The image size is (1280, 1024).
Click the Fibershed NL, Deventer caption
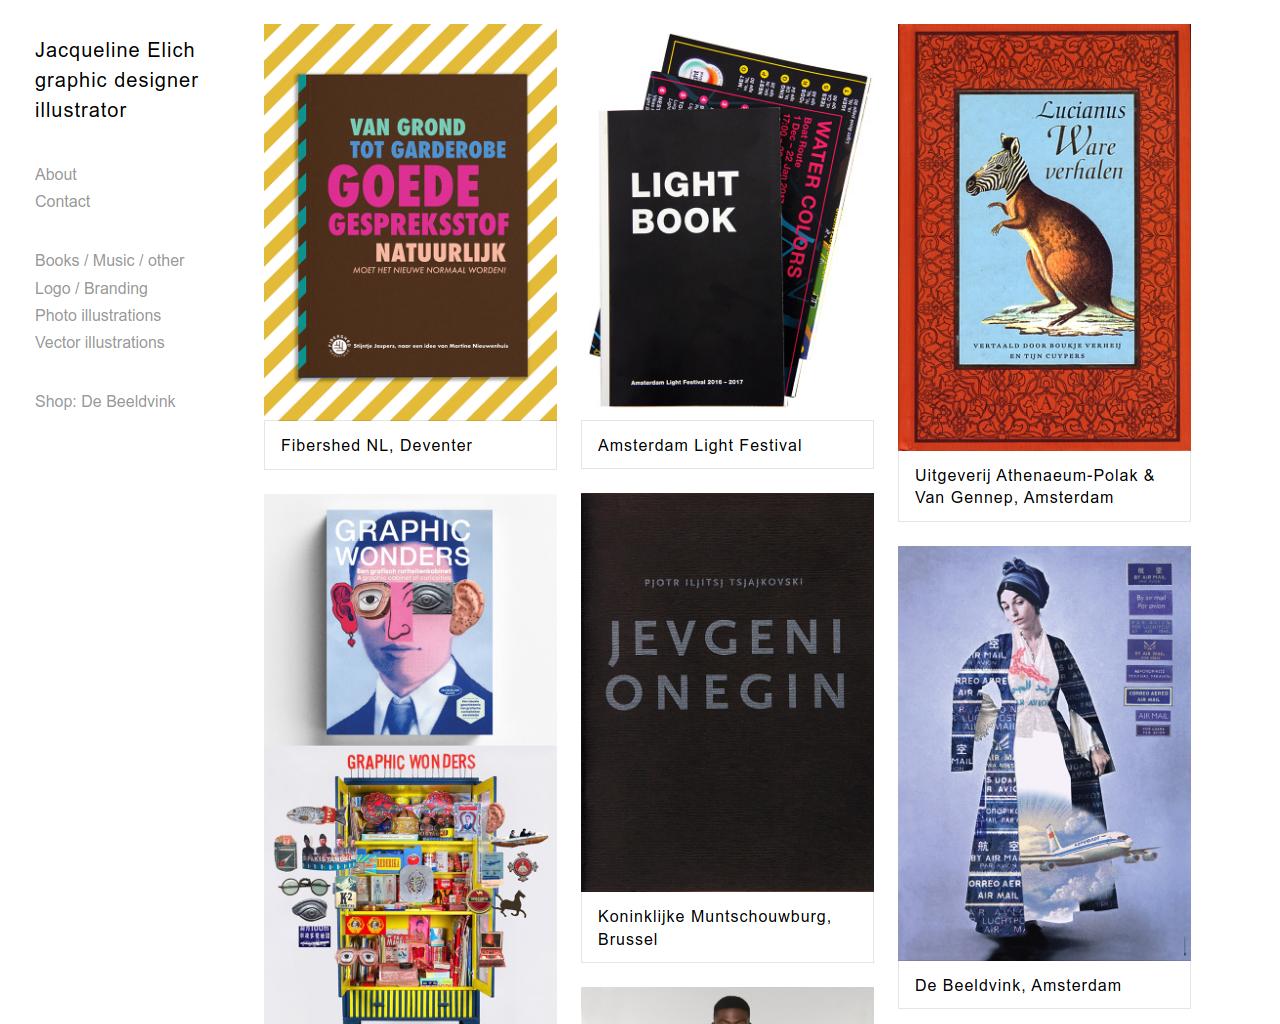pyautogui.click(x=376, y=445)
